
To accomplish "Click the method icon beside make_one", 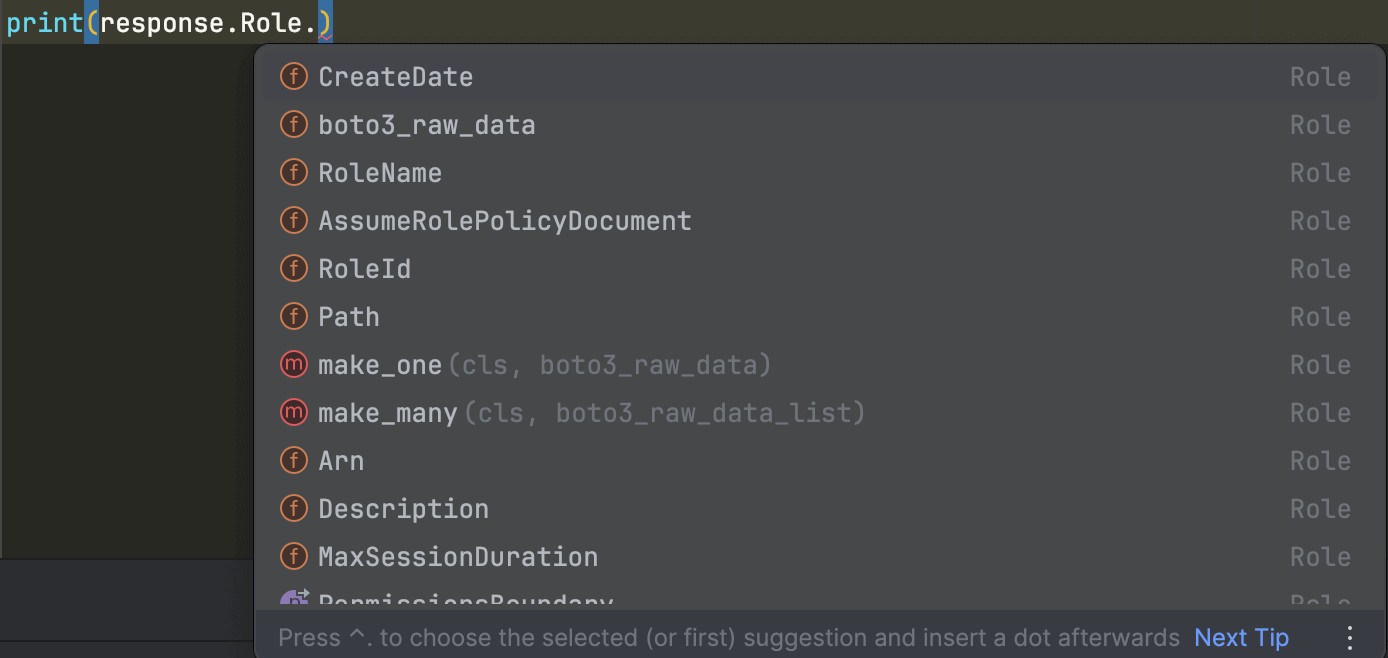I will [x=293, y=365].
